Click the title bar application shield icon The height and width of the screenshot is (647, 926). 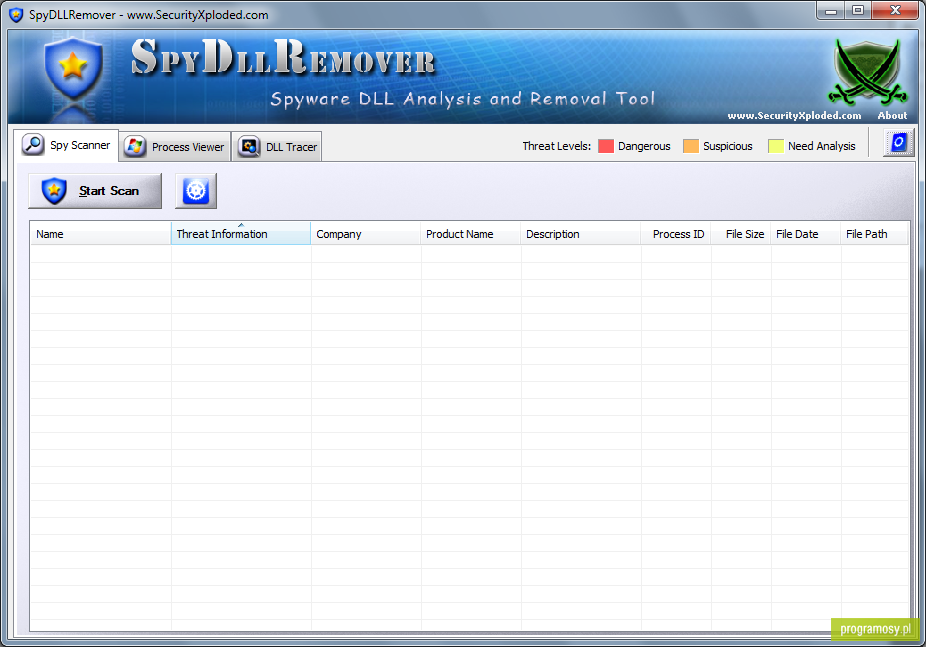[x=17, y=15]
